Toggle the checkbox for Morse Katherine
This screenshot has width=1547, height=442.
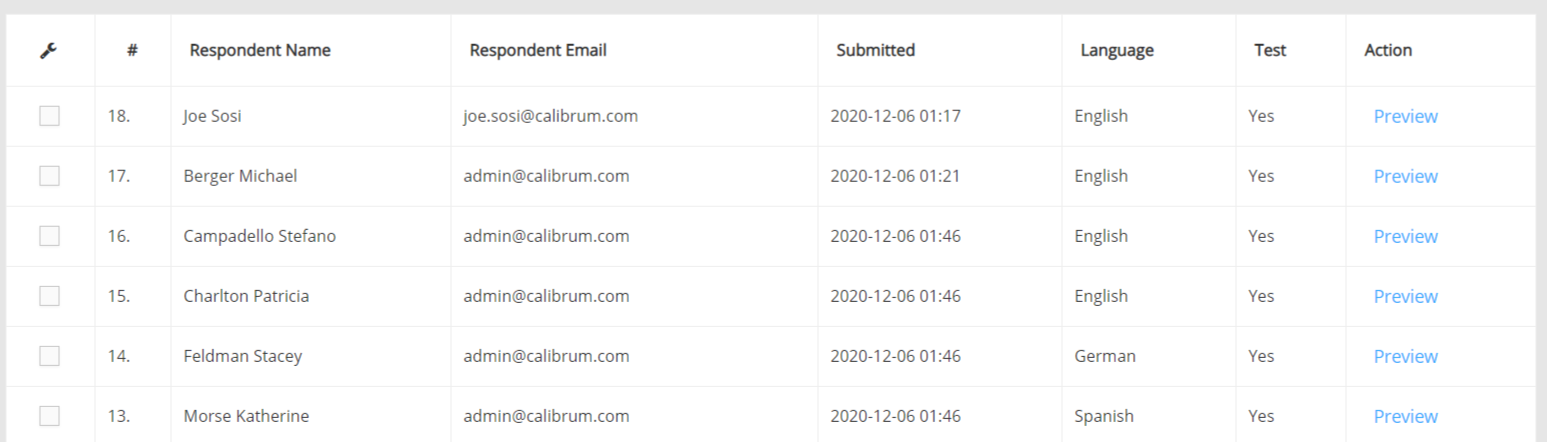(x=49, y=416)
